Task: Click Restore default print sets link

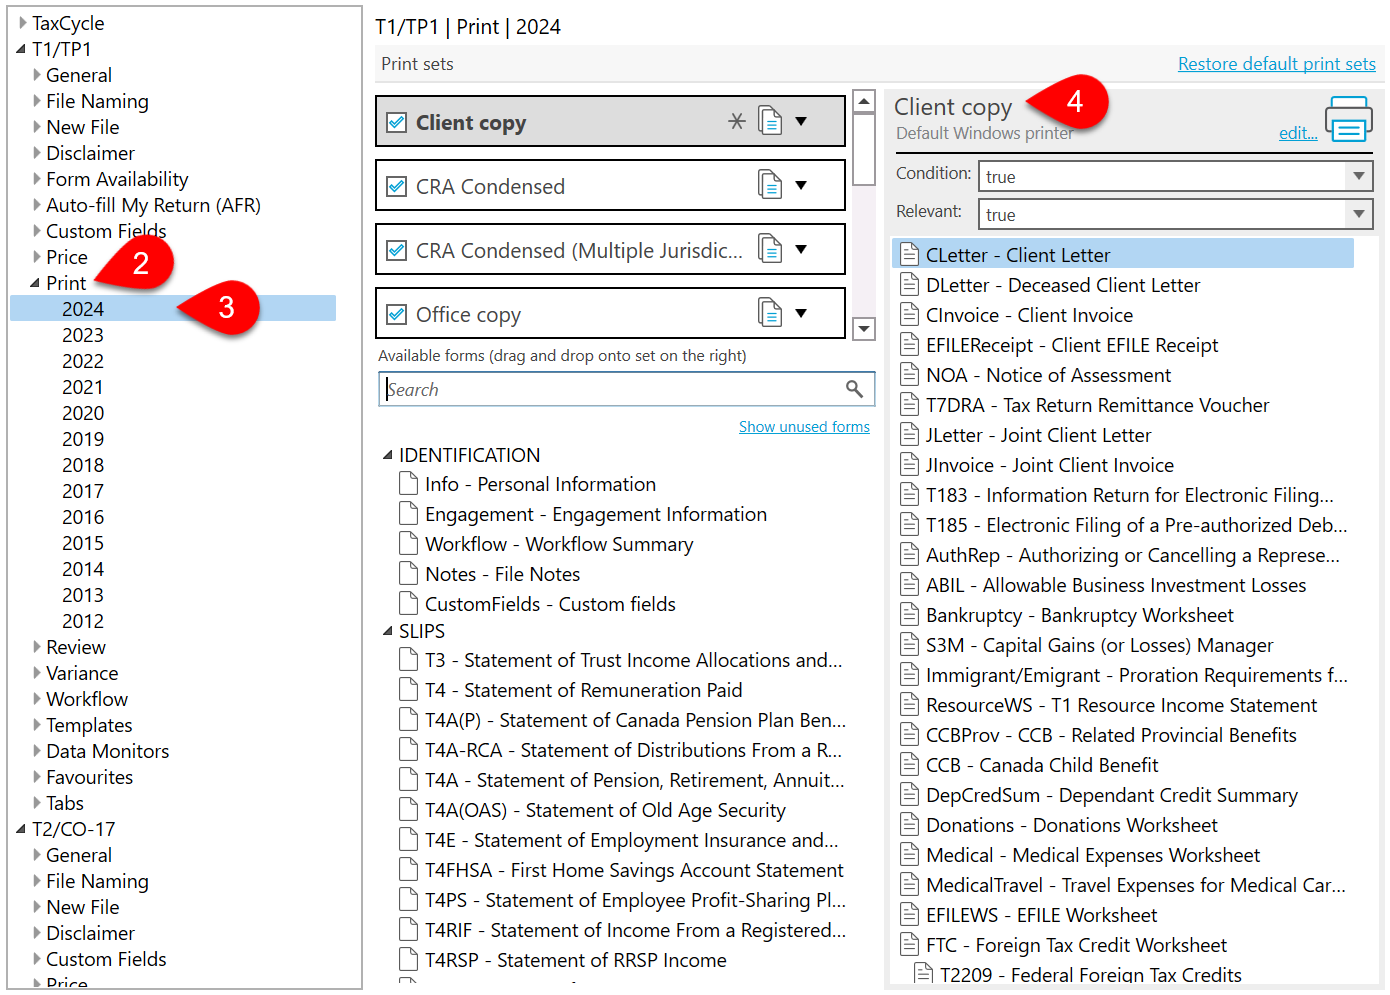Action: tap(1276, 63)
